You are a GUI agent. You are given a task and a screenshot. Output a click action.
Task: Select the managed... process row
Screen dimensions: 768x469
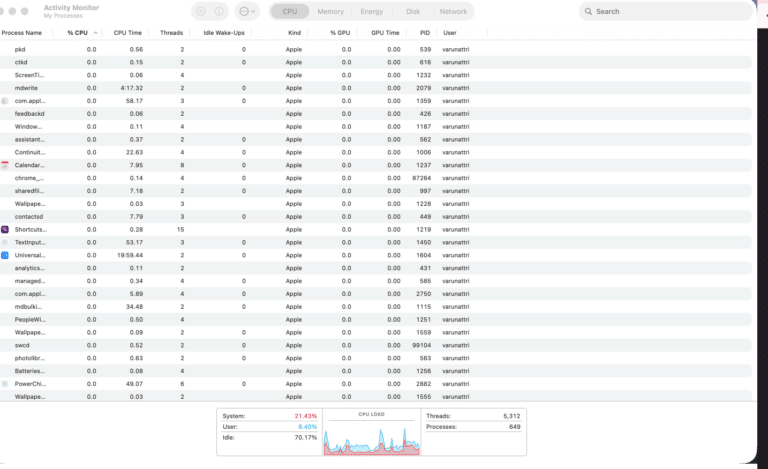[x=376, y=281]
